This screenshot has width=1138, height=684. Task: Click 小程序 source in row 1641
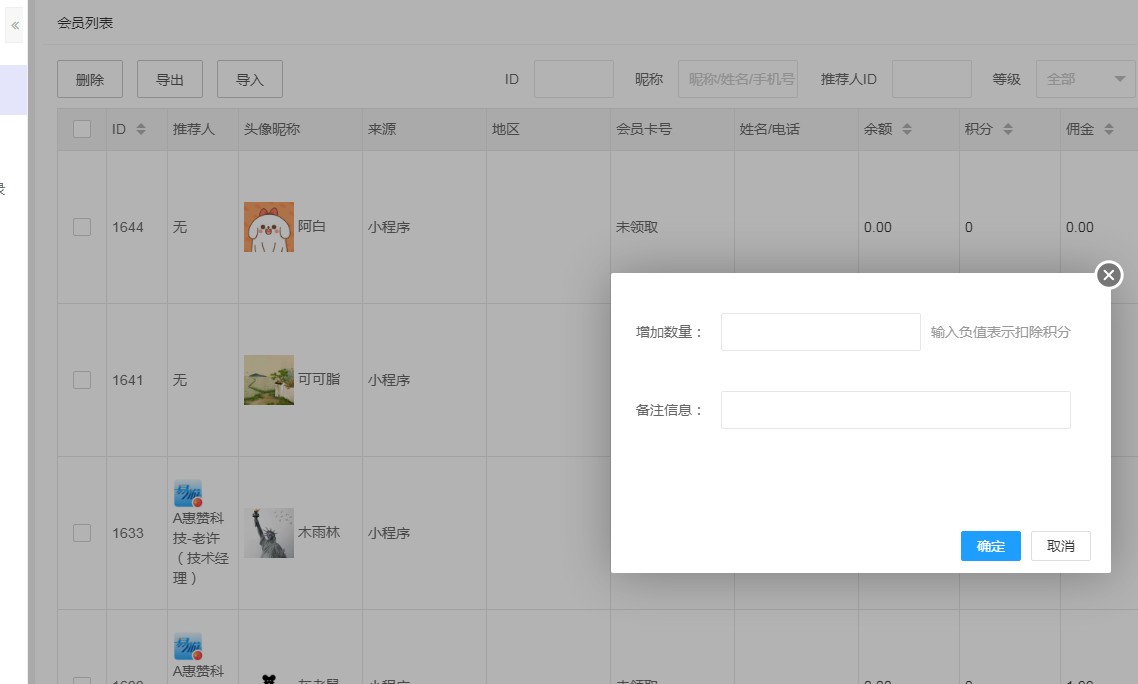tap(389, 380)
